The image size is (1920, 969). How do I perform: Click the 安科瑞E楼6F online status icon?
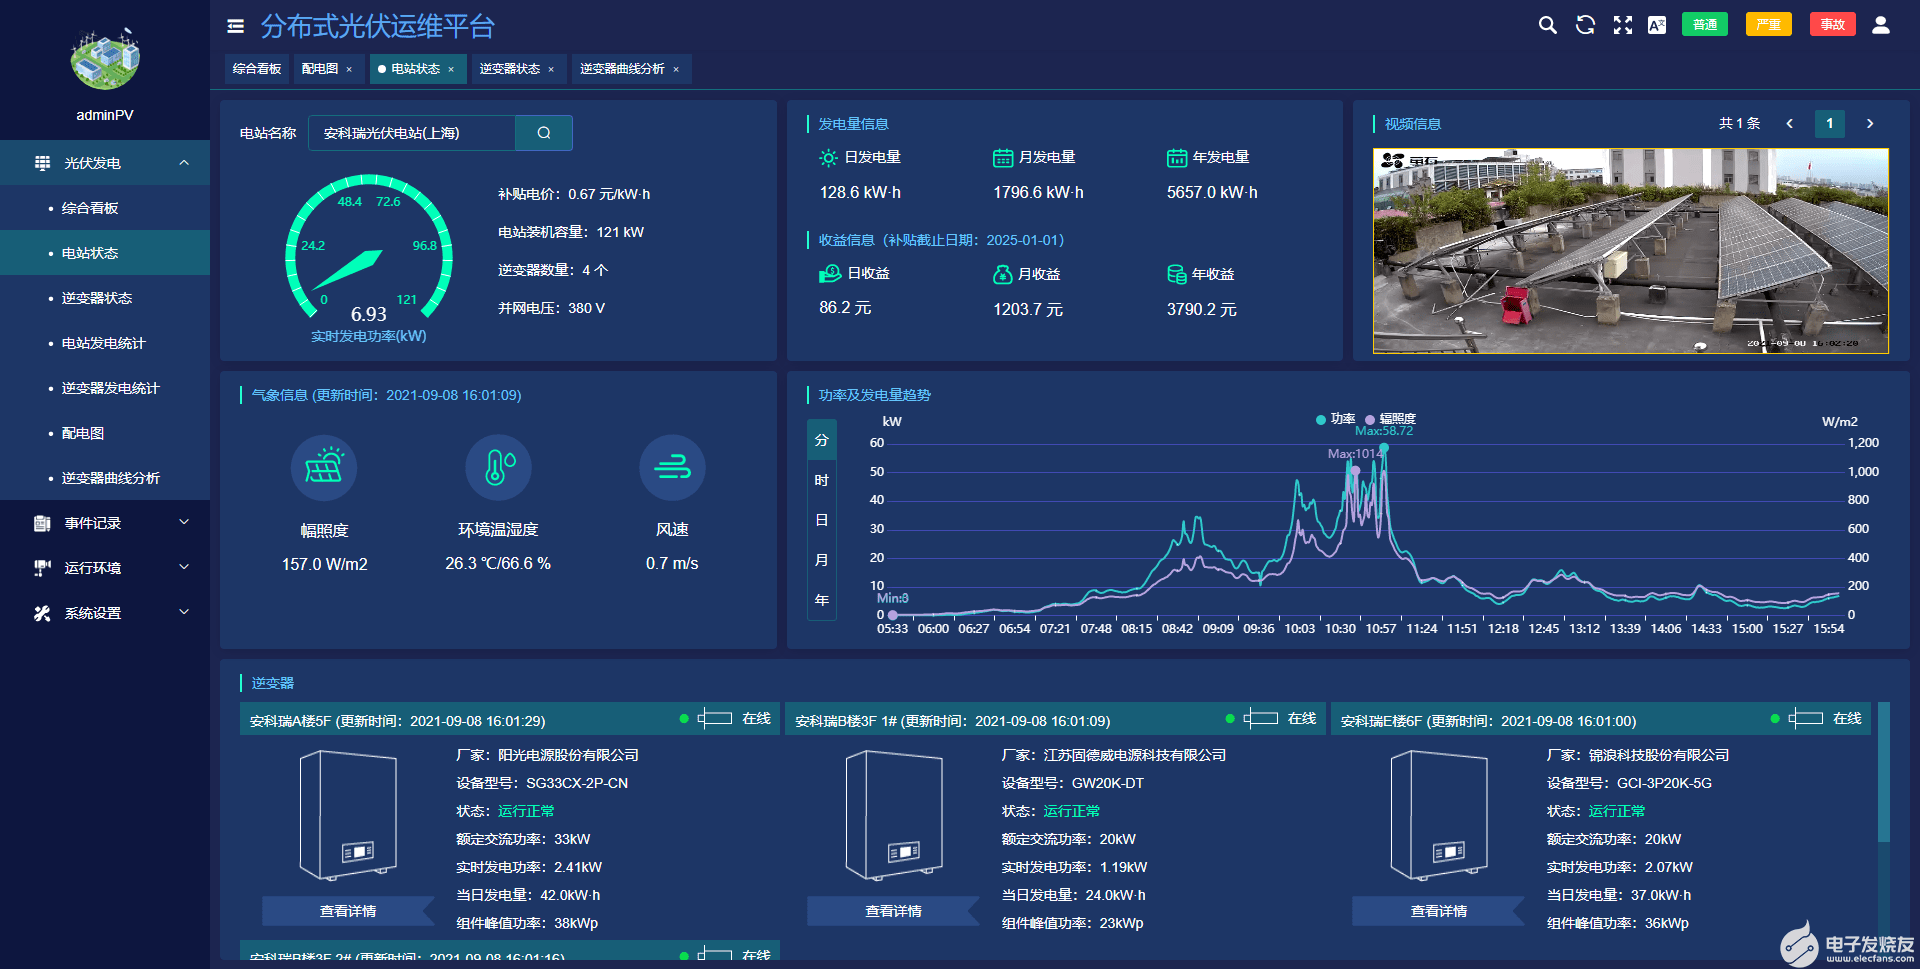1806,718
